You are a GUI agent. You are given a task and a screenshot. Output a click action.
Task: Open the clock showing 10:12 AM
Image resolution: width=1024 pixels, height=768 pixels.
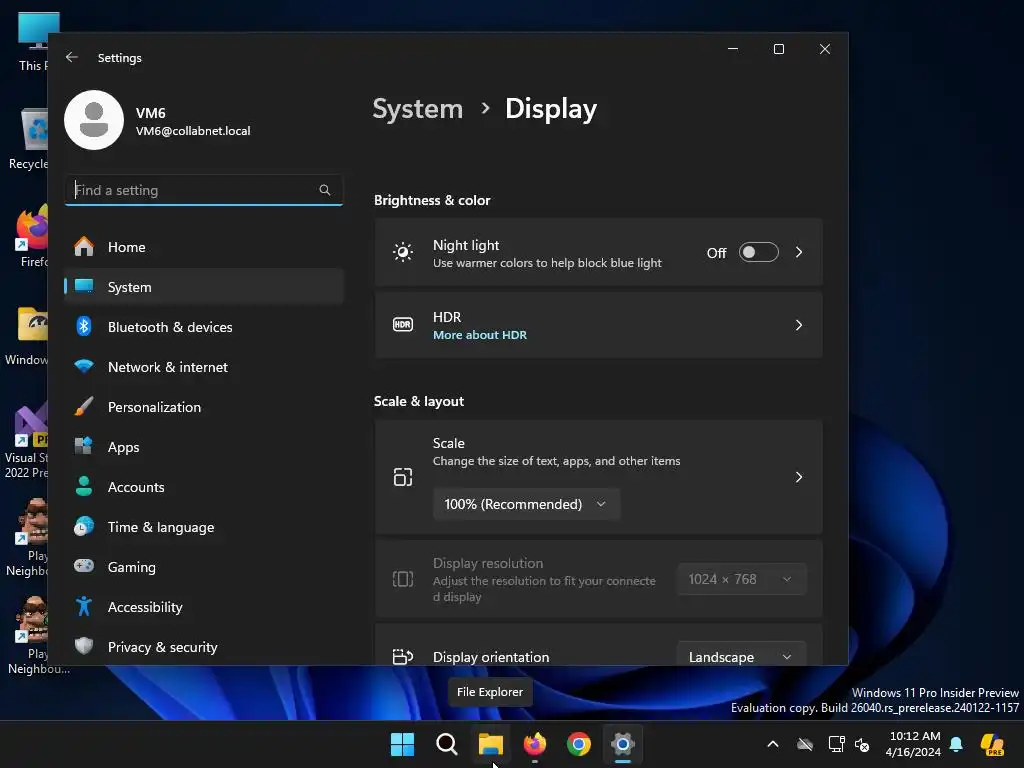914,744
